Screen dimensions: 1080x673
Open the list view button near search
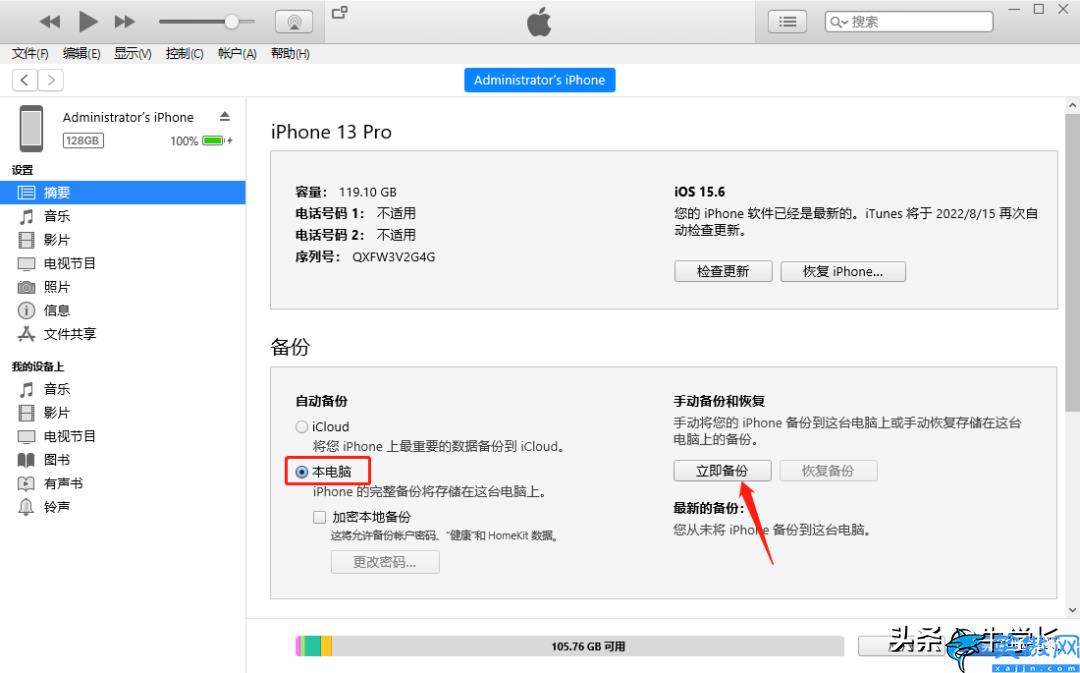(787, 22)
